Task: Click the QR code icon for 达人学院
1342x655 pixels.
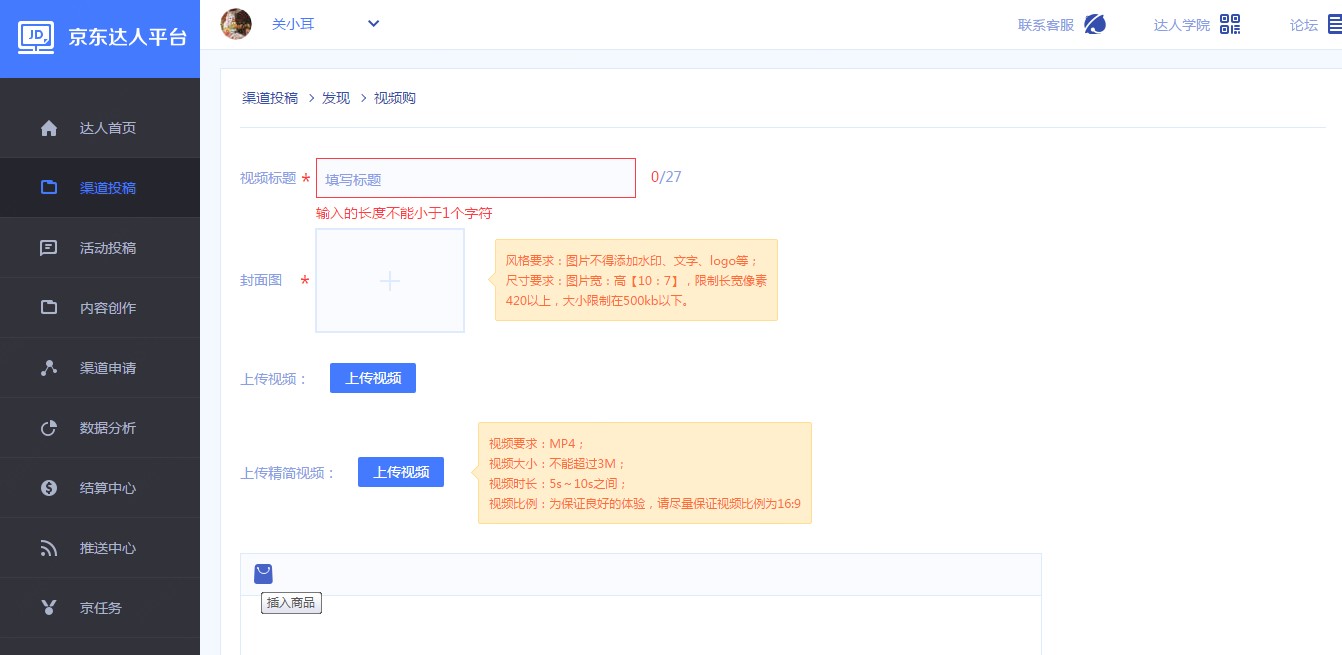Action: point(1230,24)
